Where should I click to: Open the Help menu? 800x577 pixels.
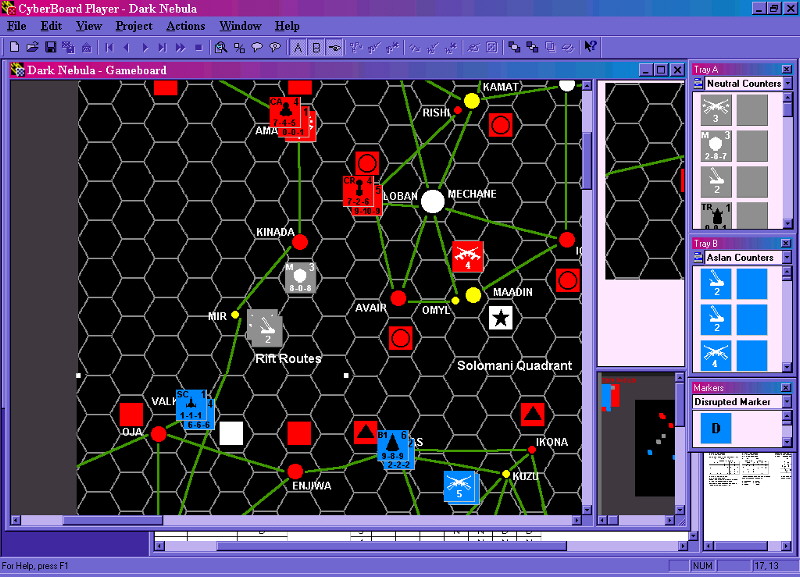pyautogui.click(x=287, y=26)
